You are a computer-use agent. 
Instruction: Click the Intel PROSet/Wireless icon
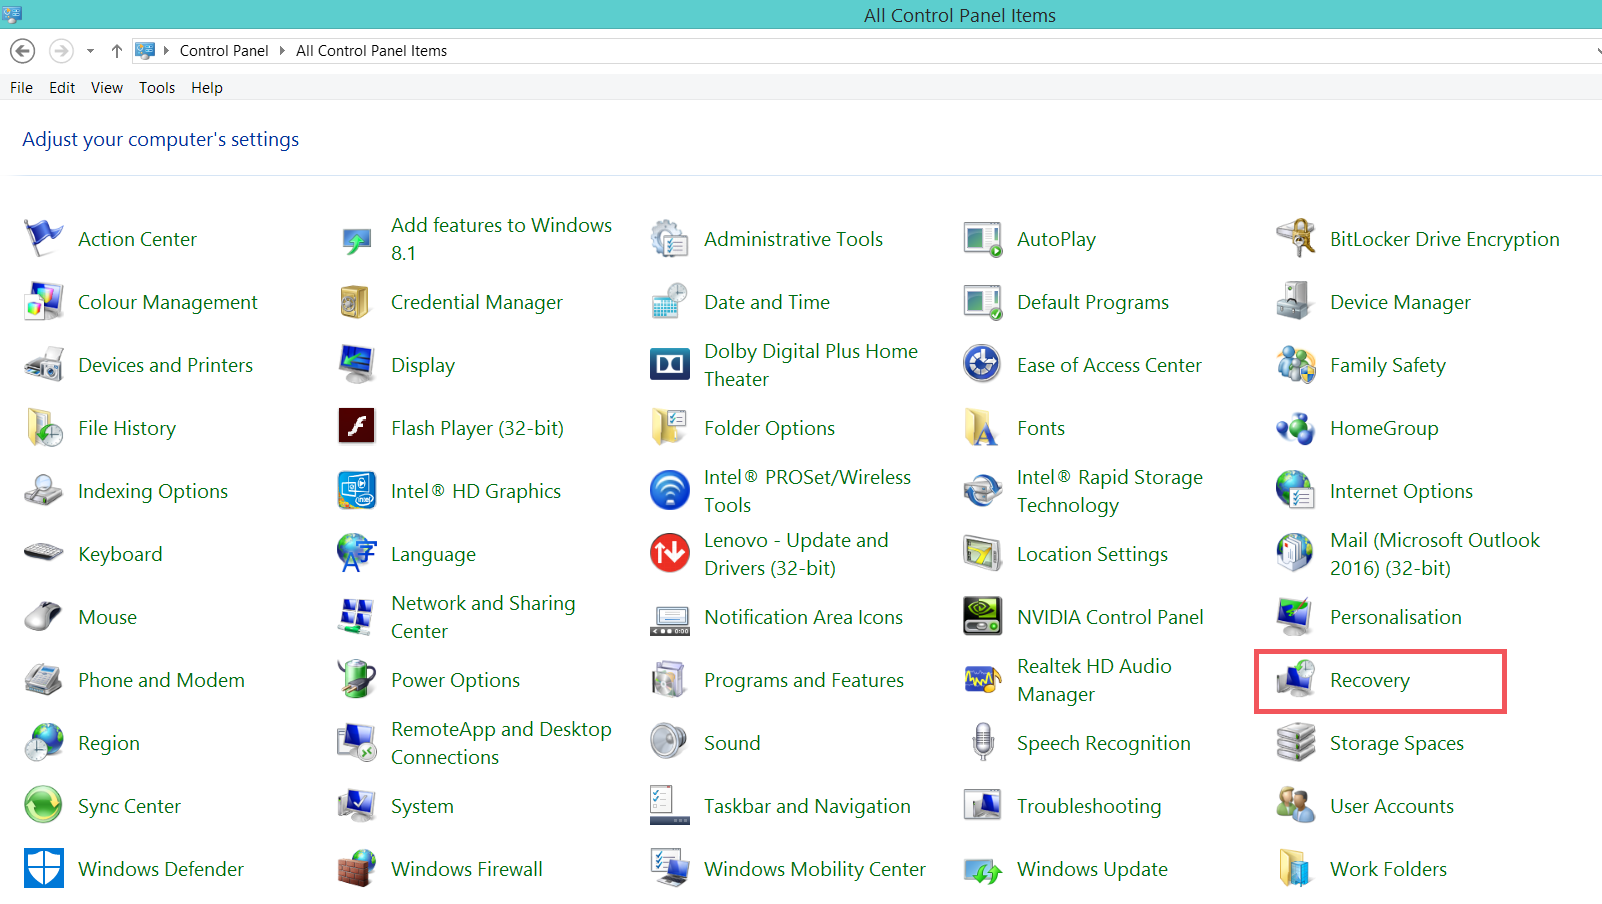pyautogui.click(x=669, y=491)
